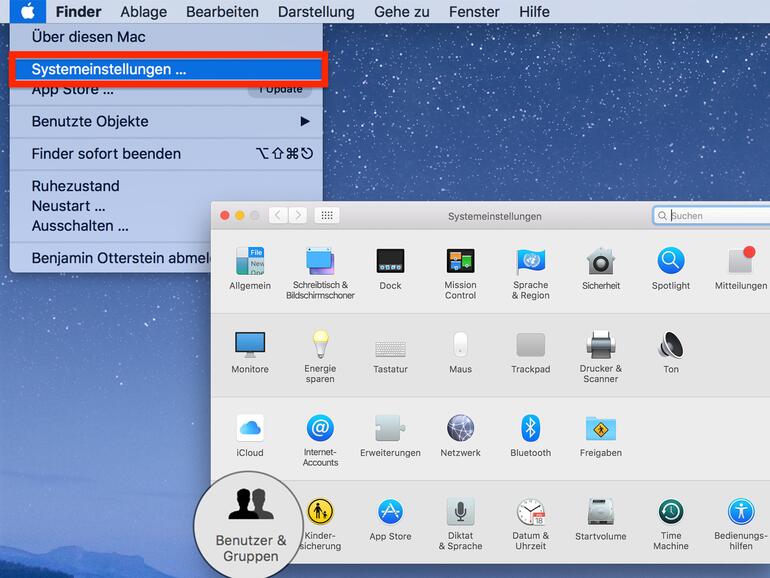Open the Dock preference pane
Screen dimensions: 770x578
[390, 268]
